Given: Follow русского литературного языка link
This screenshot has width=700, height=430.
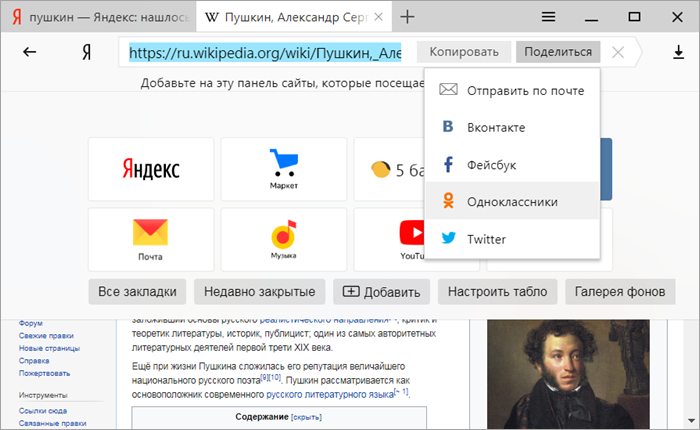Looking at the screenshot, I should [330, 395].
